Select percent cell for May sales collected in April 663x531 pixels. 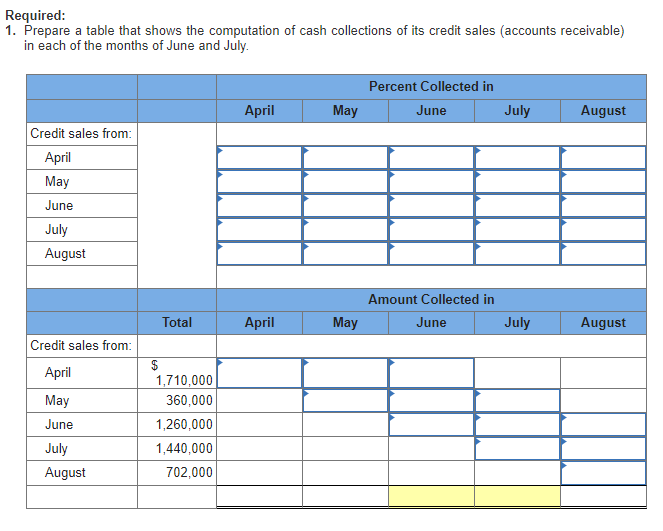pyautogui.click(x=260, y=182)
